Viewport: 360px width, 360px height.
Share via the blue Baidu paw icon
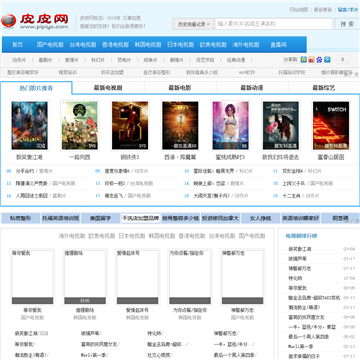(319, 60)
